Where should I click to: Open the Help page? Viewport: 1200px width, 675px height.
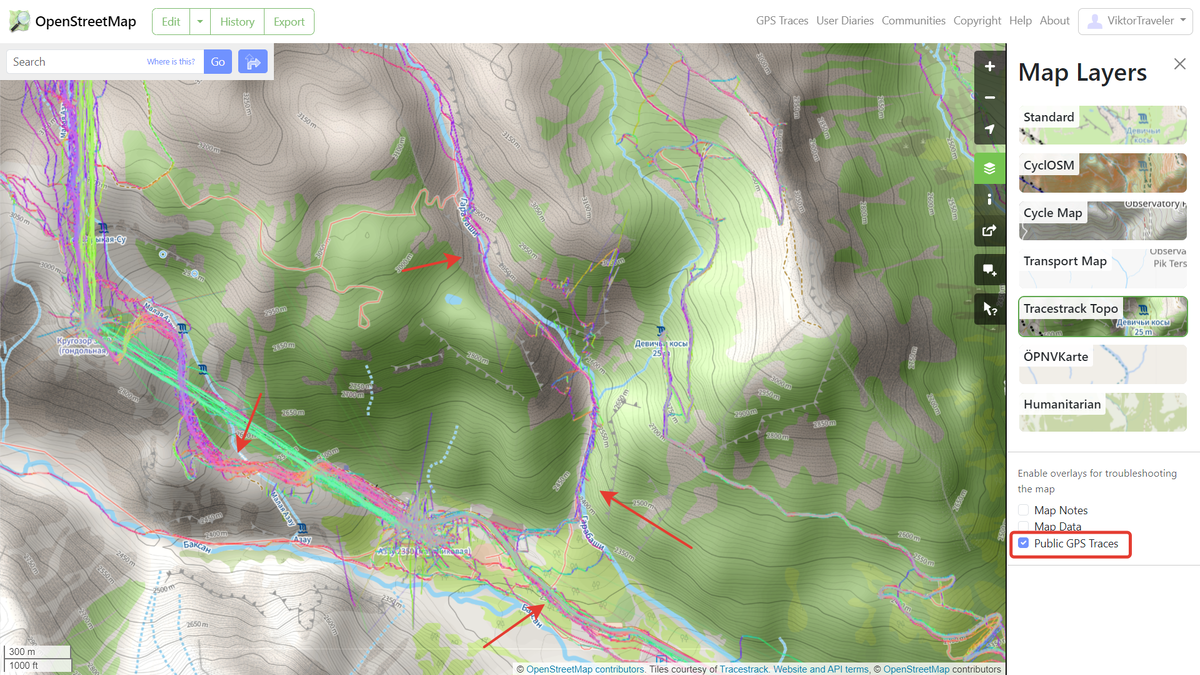[1020, 21]
